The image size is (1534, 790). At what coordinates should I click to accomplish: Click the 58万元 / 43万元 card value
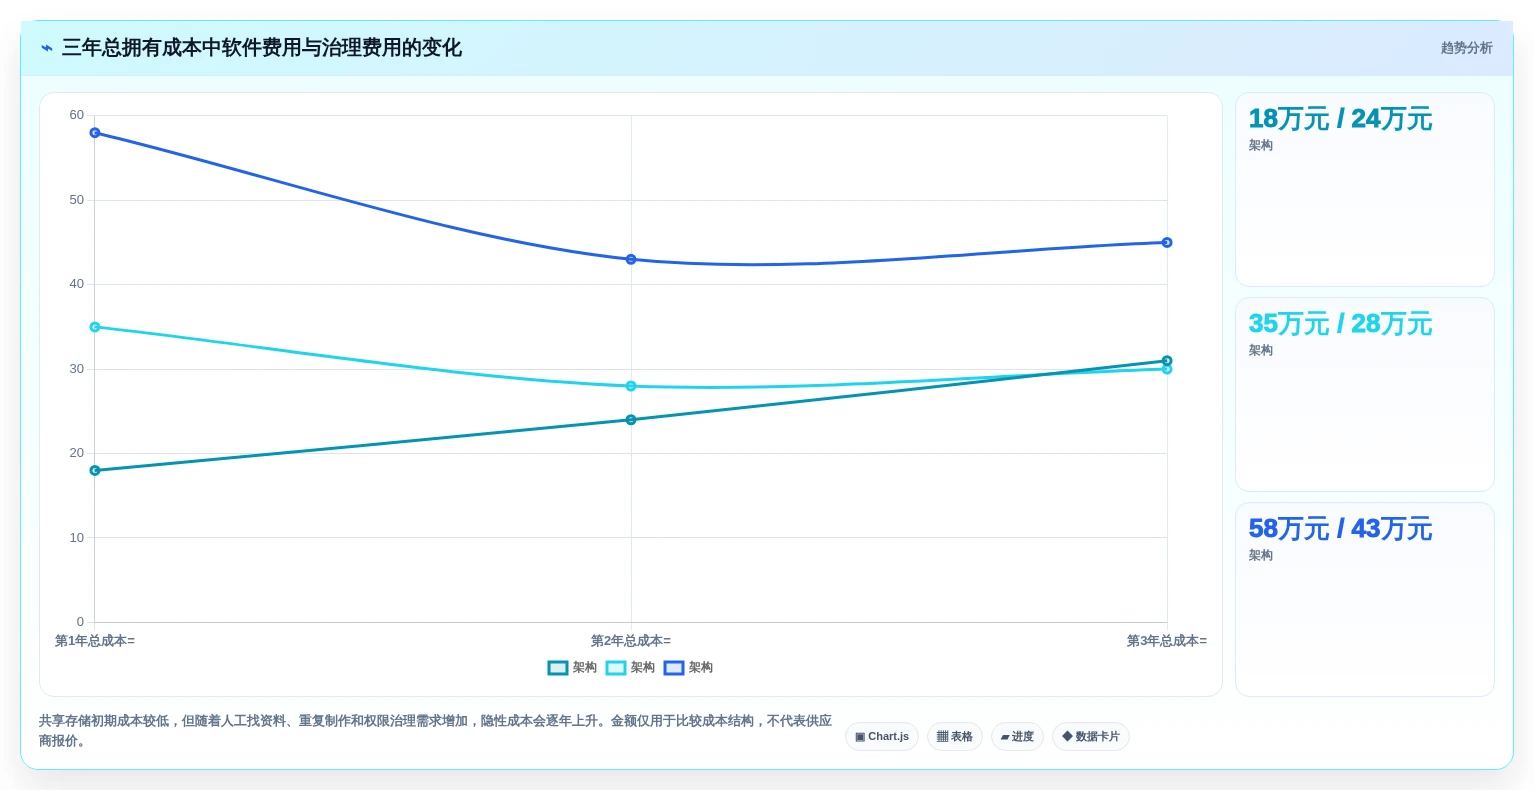pos(1340,529)
